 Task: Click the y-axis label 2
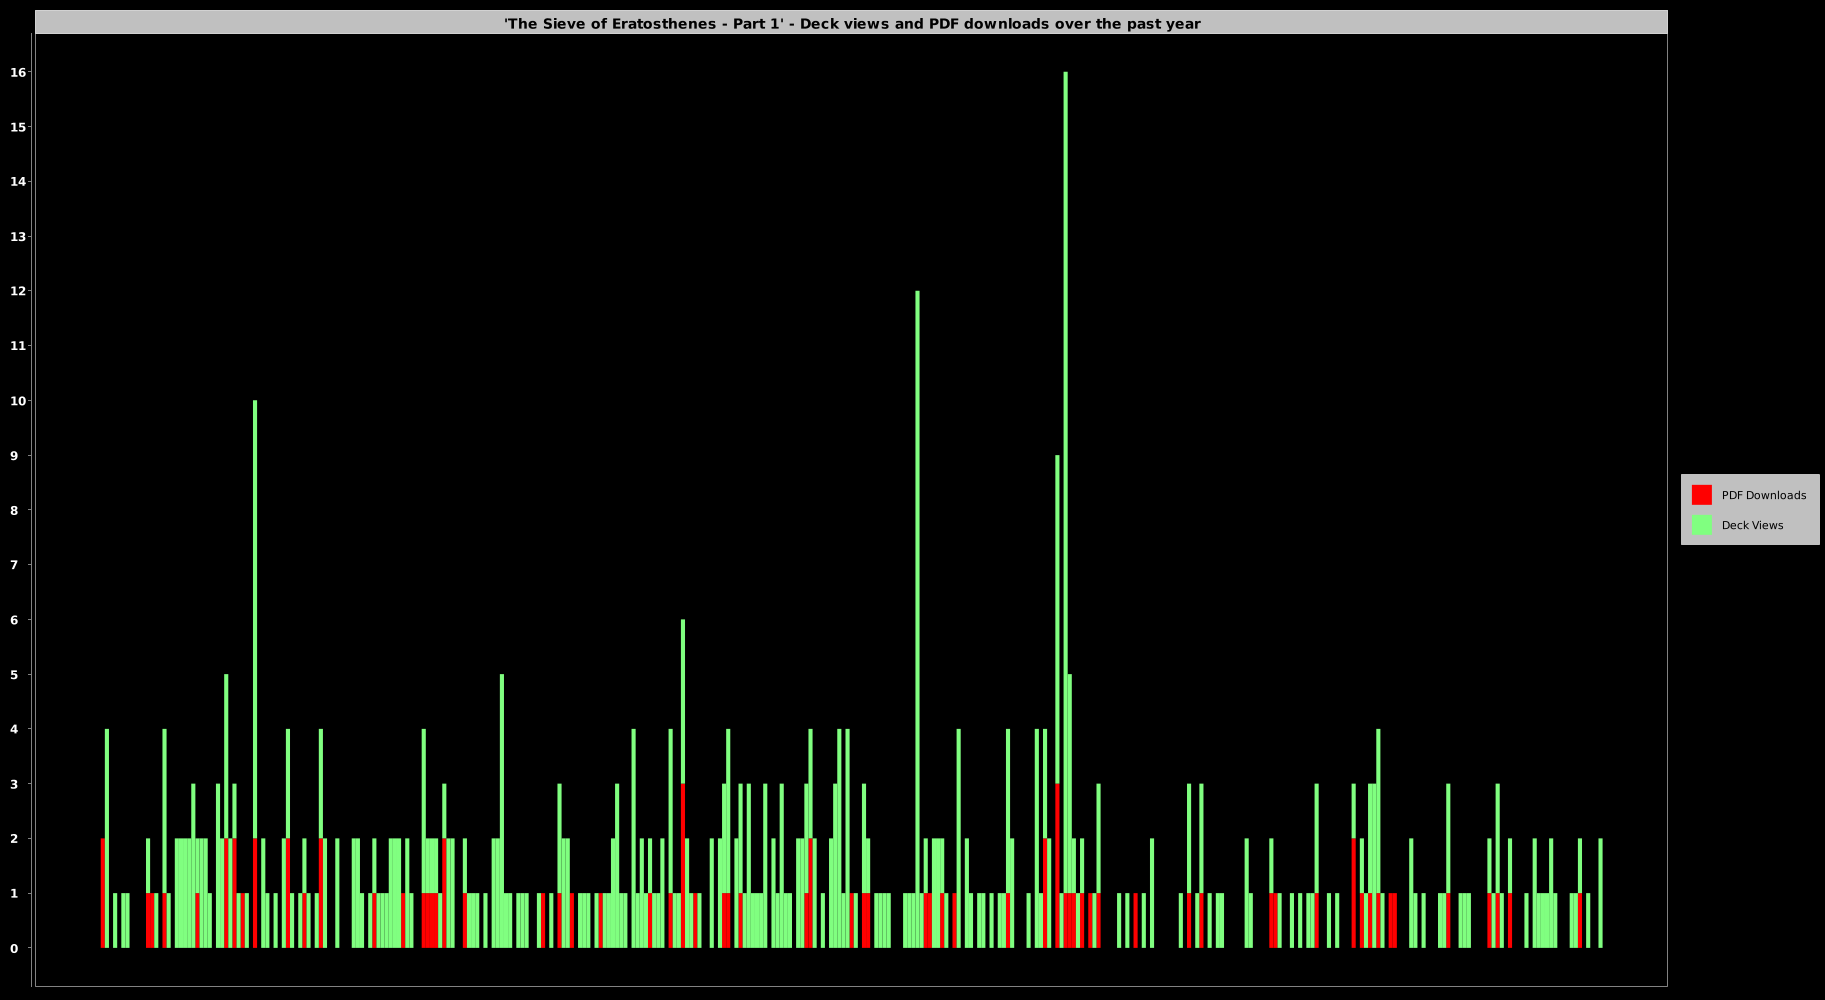(14, 839)
